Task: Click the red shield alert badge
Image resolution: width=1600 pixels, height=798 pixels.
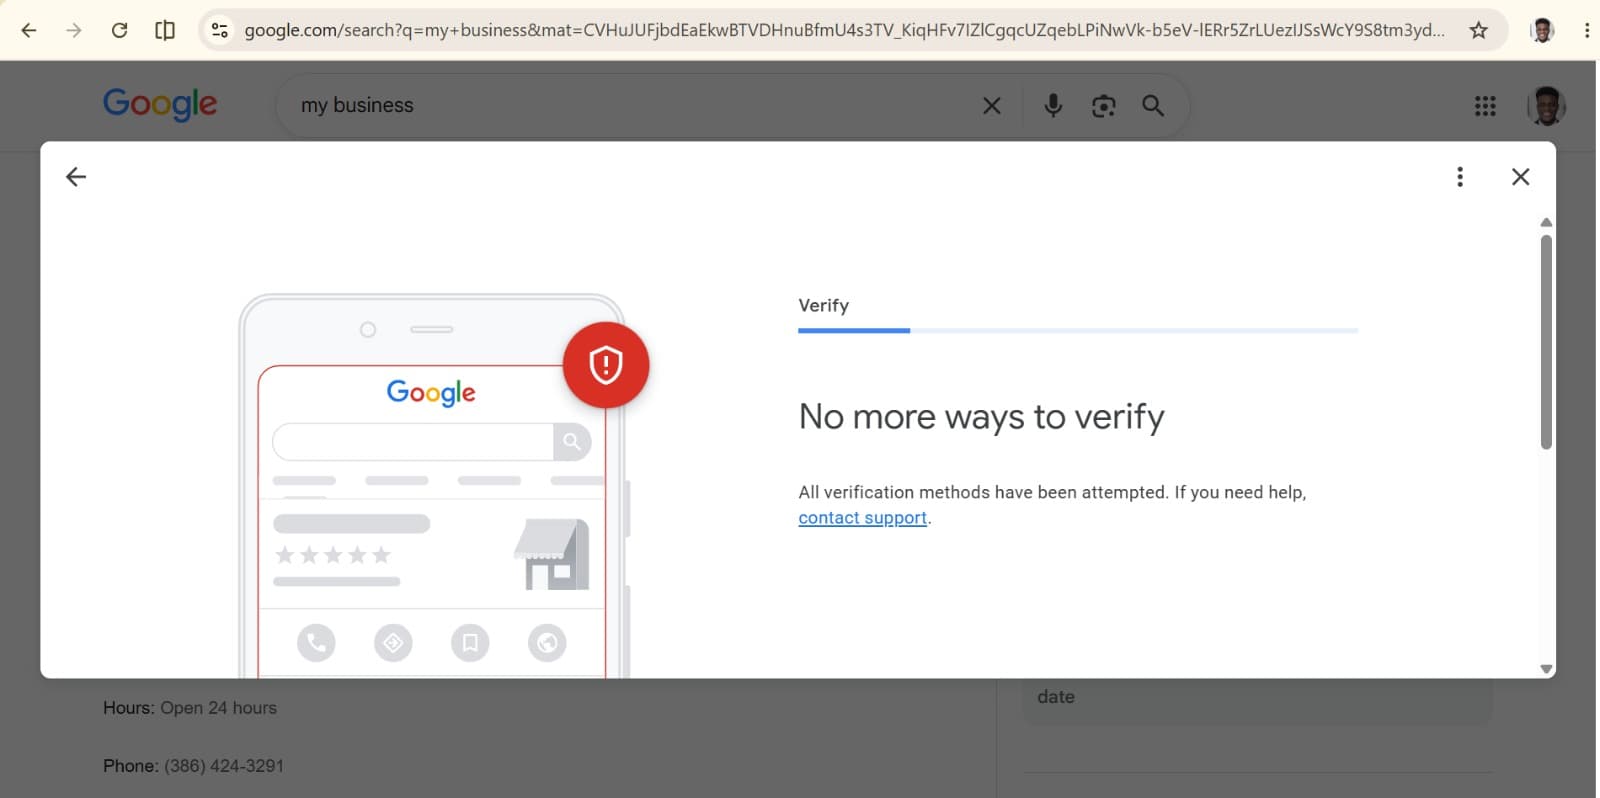Action: point(606,365)
